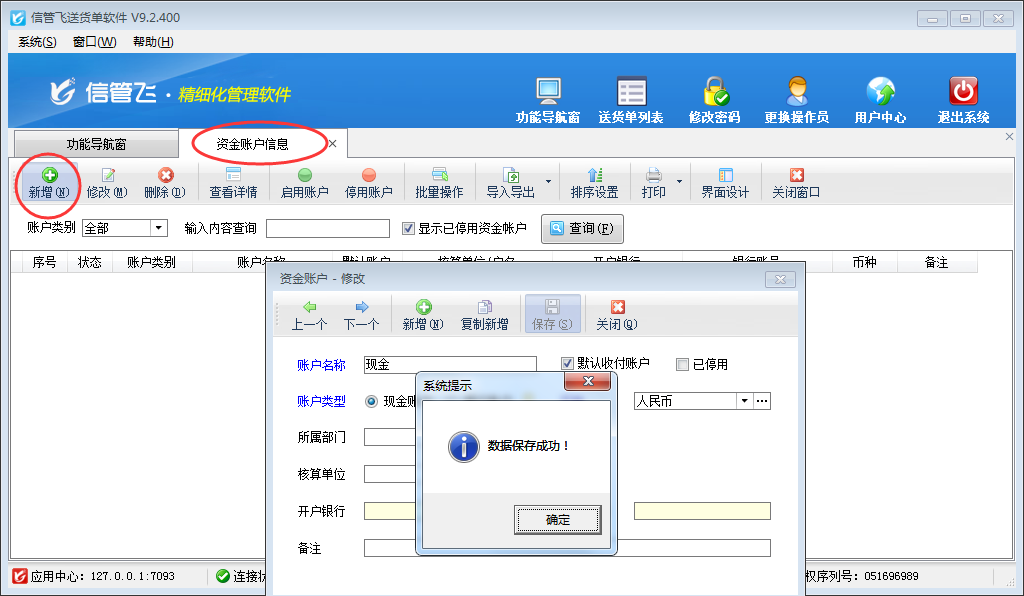Toggle 显示已停用资金账户 checkbox
1024x596 pixels.
point(408,228)
